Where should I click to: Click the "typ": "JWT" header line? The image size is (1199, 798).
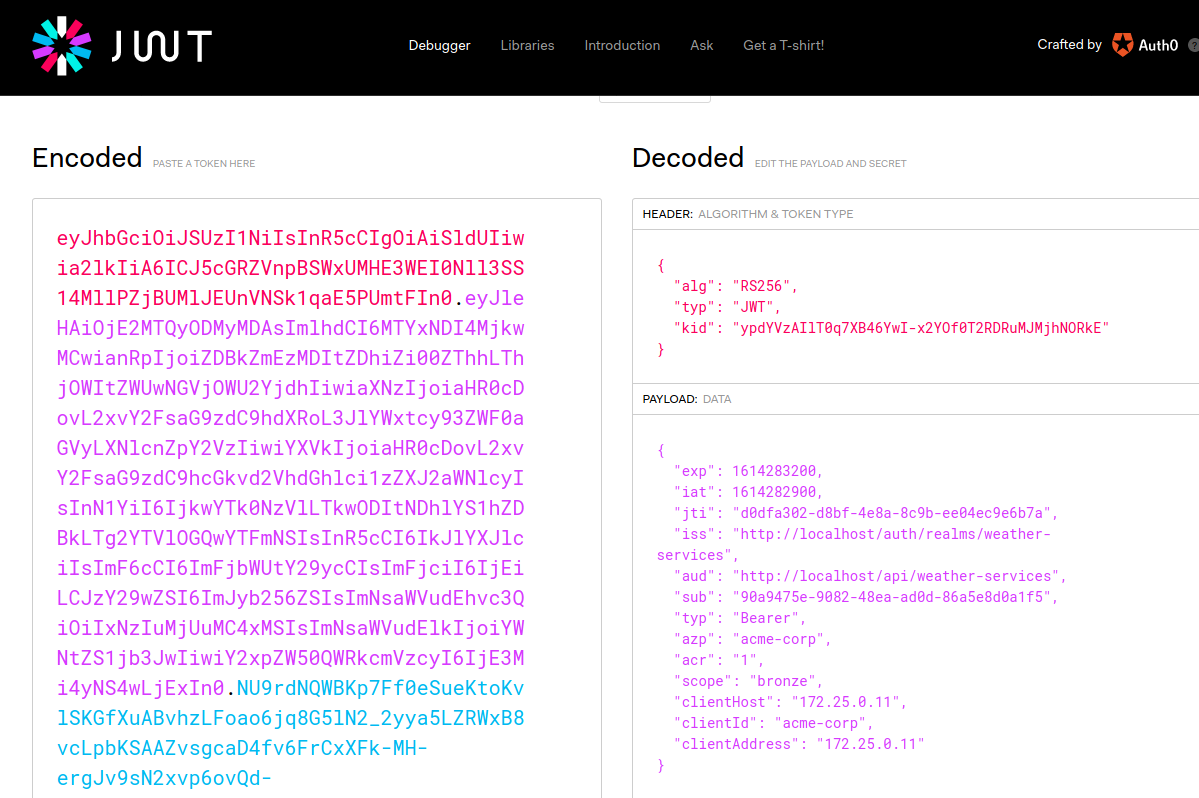(727, 307)
